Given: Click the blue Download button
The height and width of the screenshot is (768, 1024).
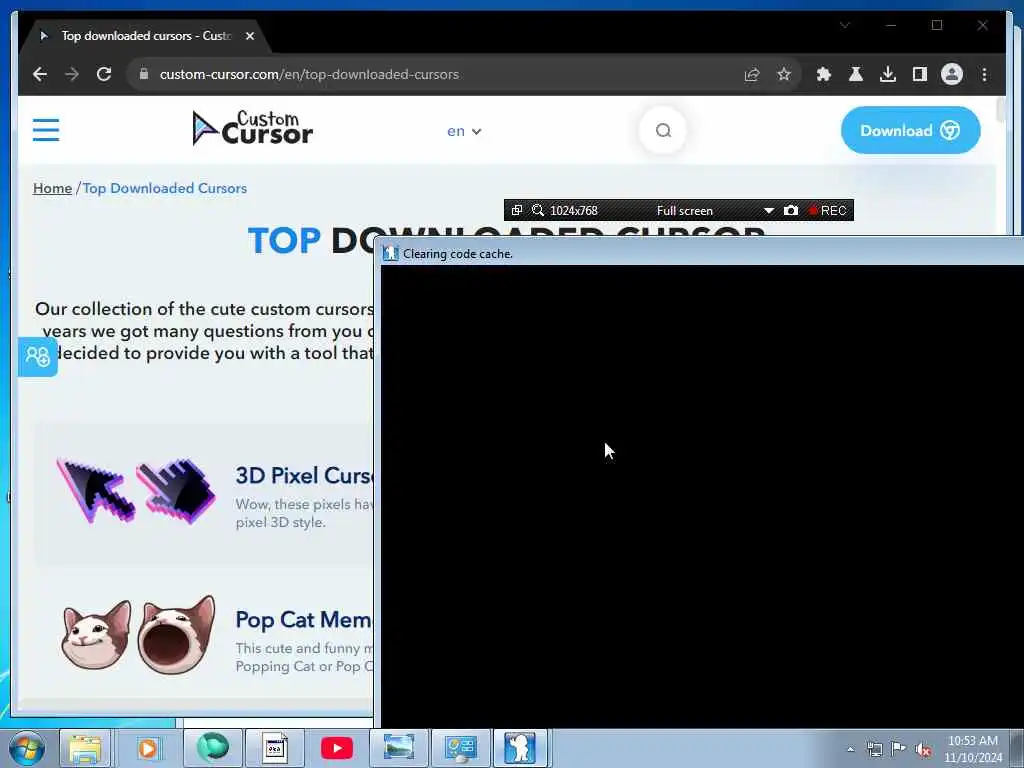Looking at the screenshot, I should coord(910,131).
